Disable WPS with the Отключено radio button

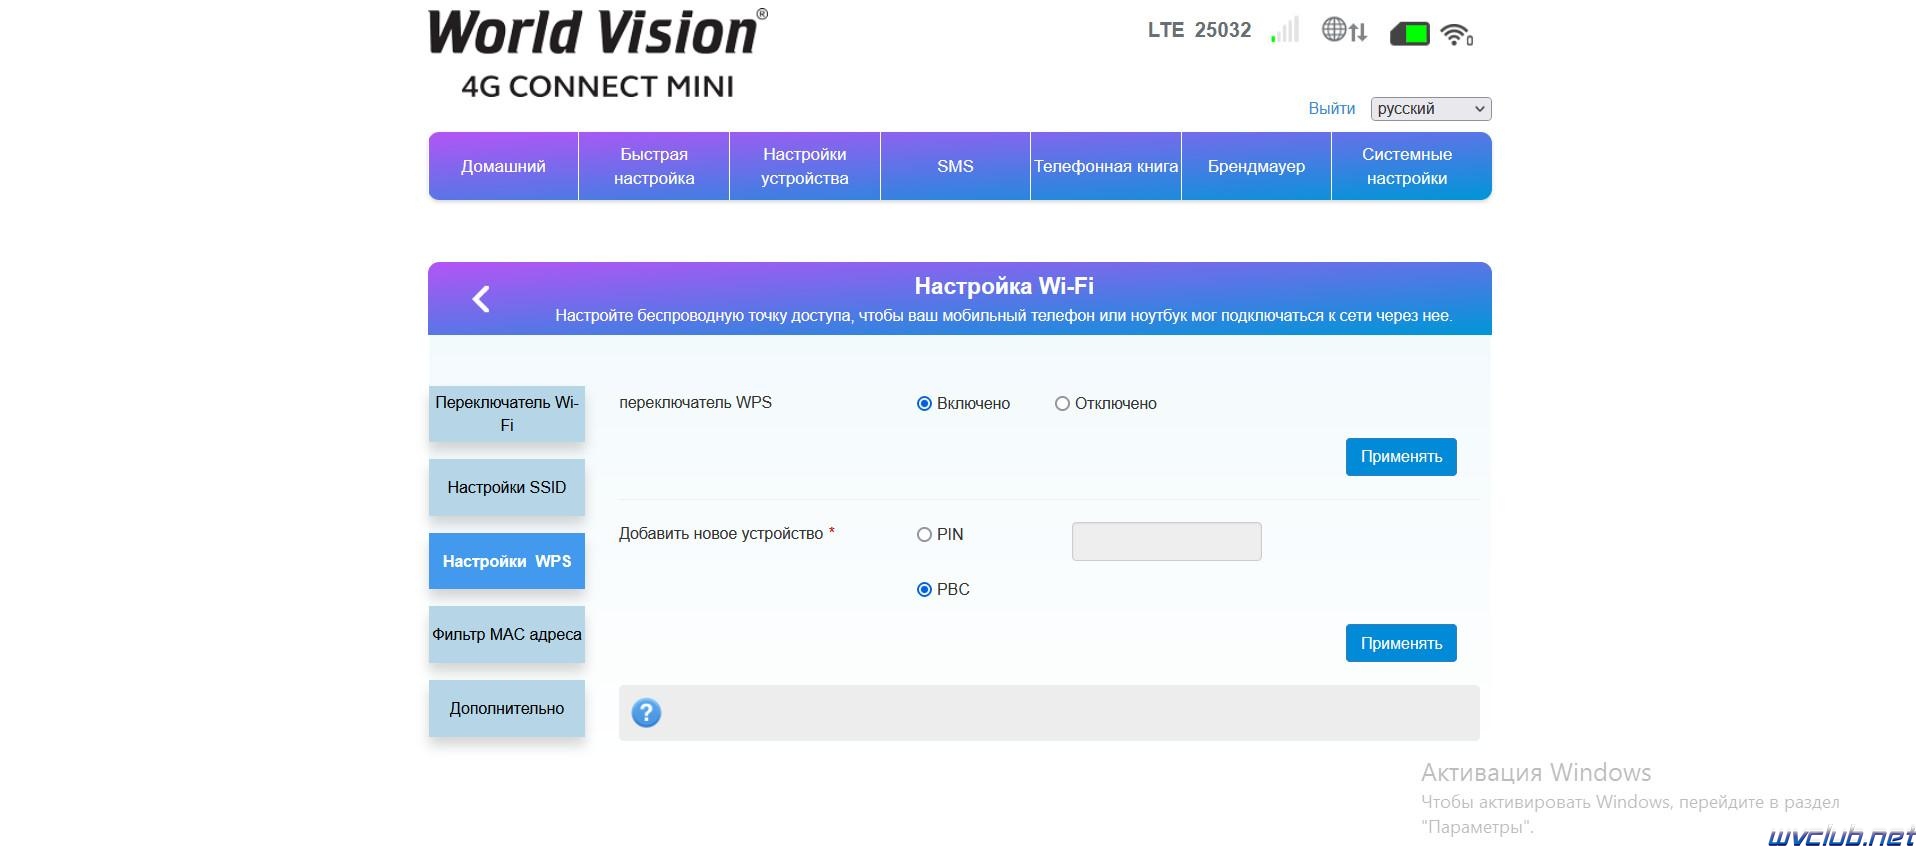click(x=1062, y=404)
